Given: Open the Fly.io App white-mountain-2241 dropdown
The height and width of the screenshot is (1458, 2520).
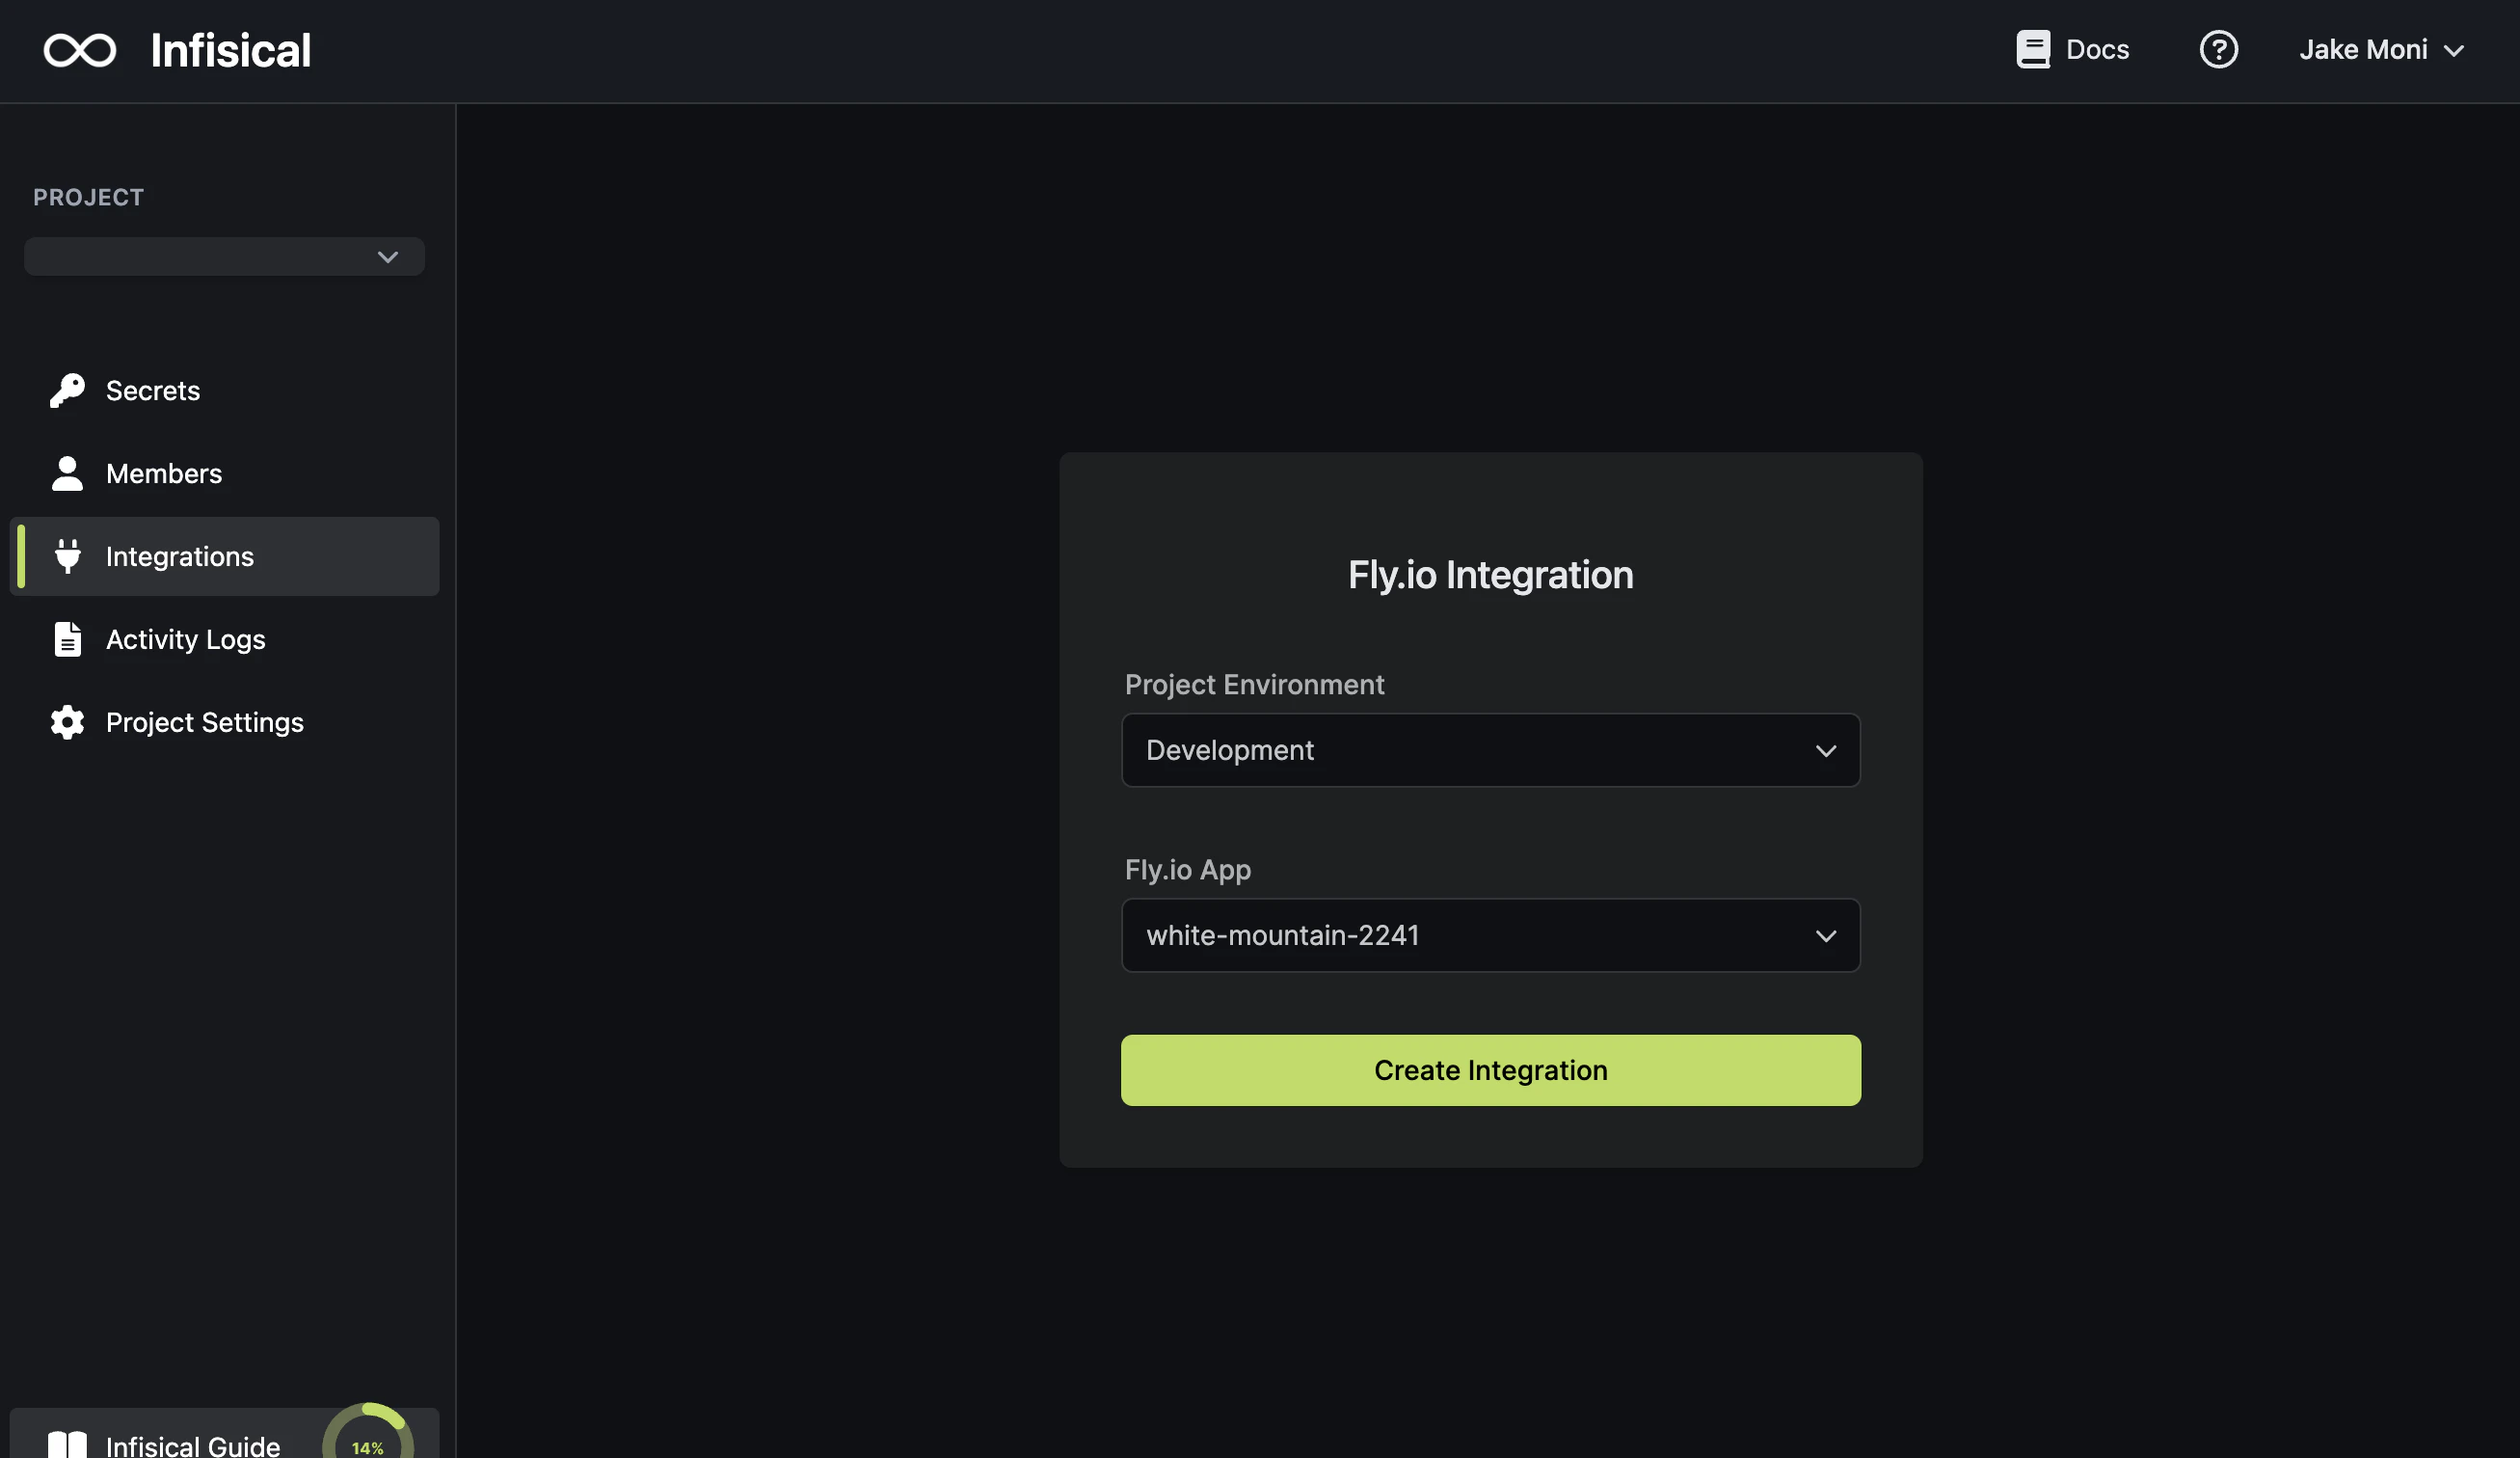Looking at the screenshot, I should click(x=1490, y=935).
